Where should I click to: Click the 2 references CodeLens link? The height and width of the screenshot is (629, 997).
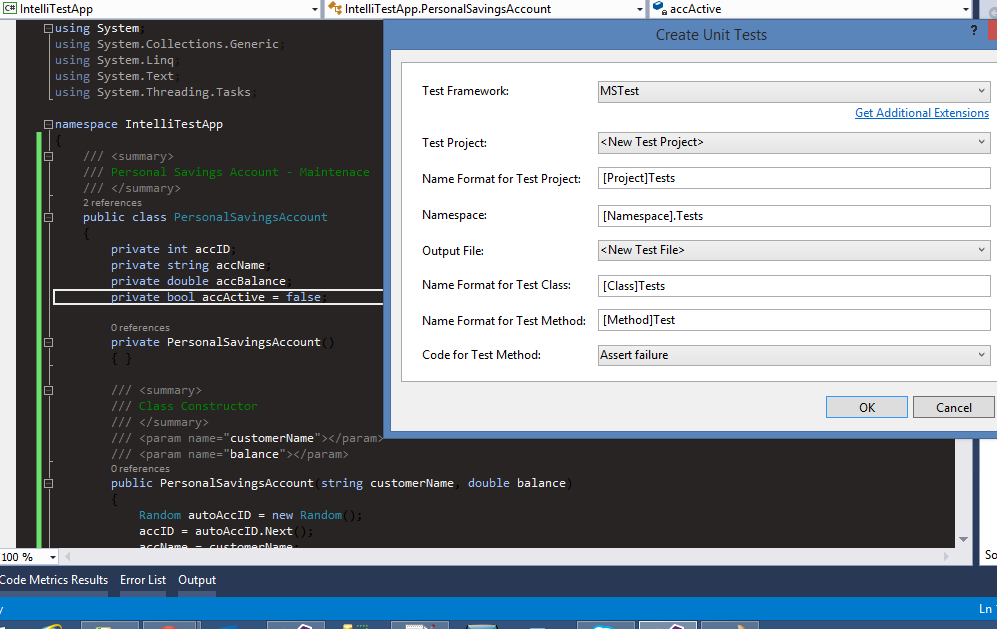(x=112, y=203)
